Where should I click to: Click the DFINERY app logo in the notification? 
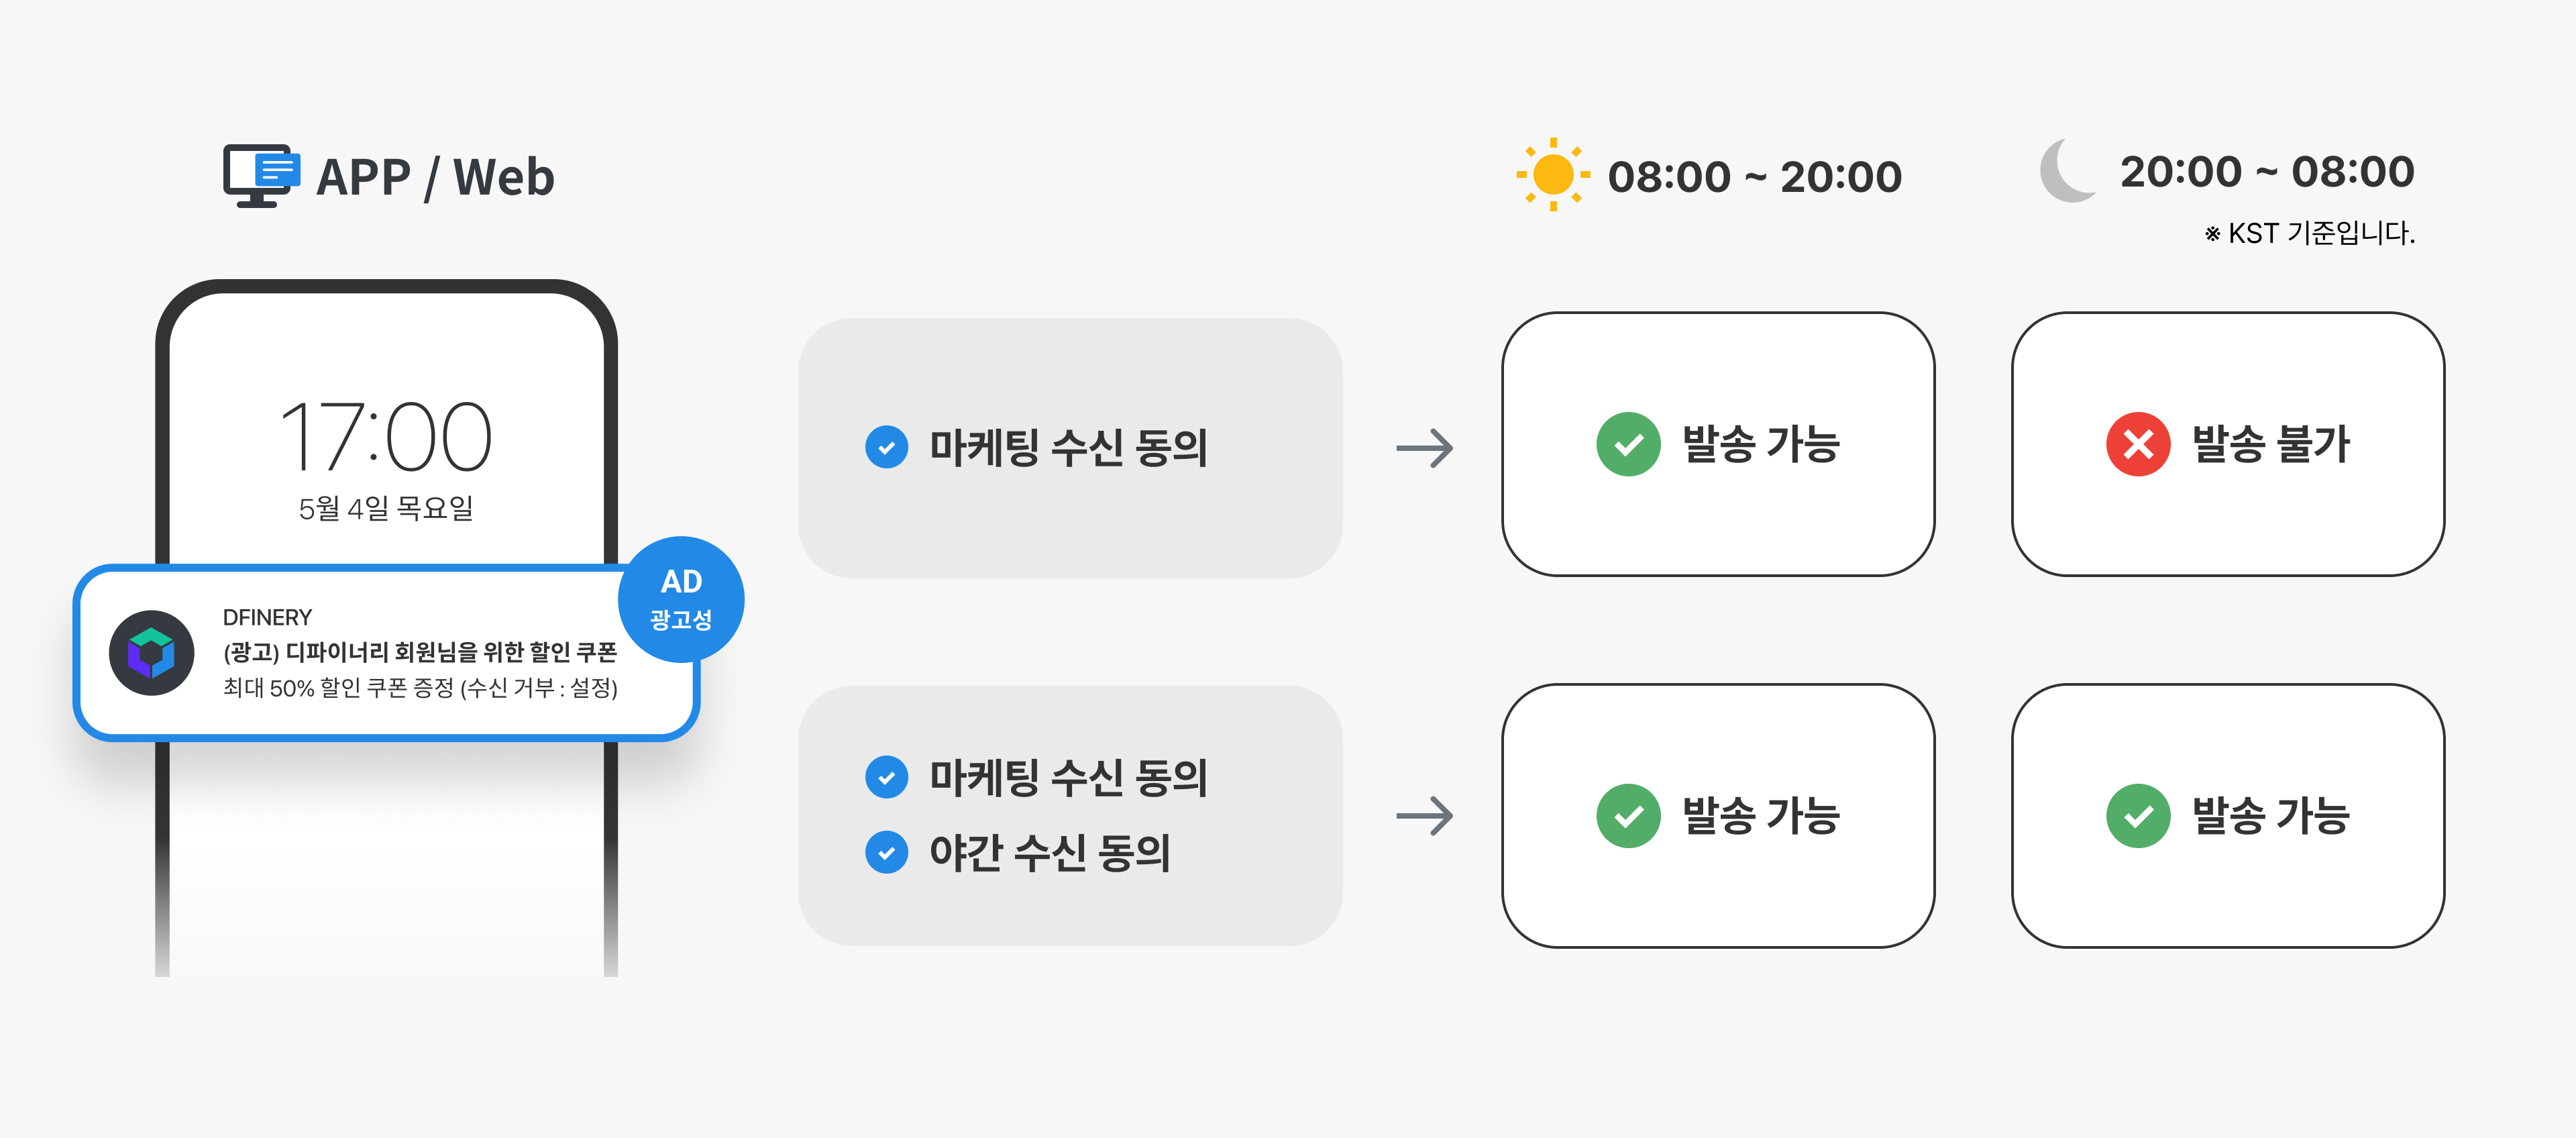point(152,653)
